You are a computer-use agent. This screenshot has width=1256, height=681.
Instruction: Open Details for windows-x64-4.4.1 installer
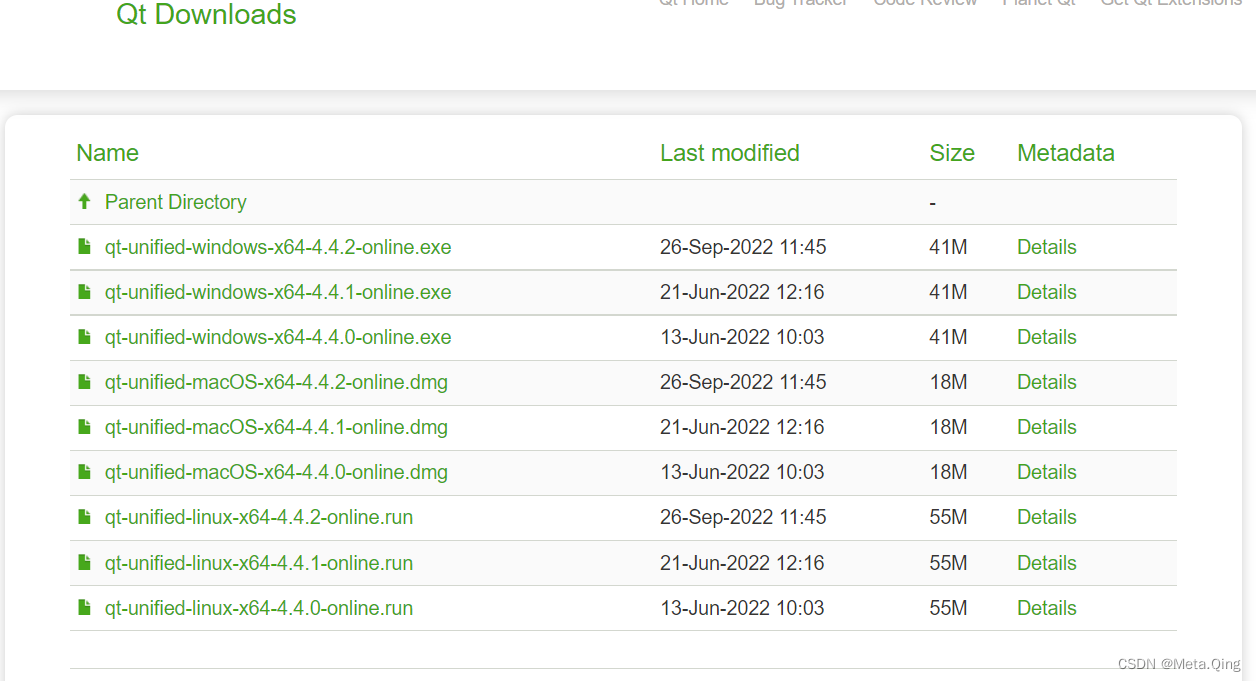click(1047, 292)
